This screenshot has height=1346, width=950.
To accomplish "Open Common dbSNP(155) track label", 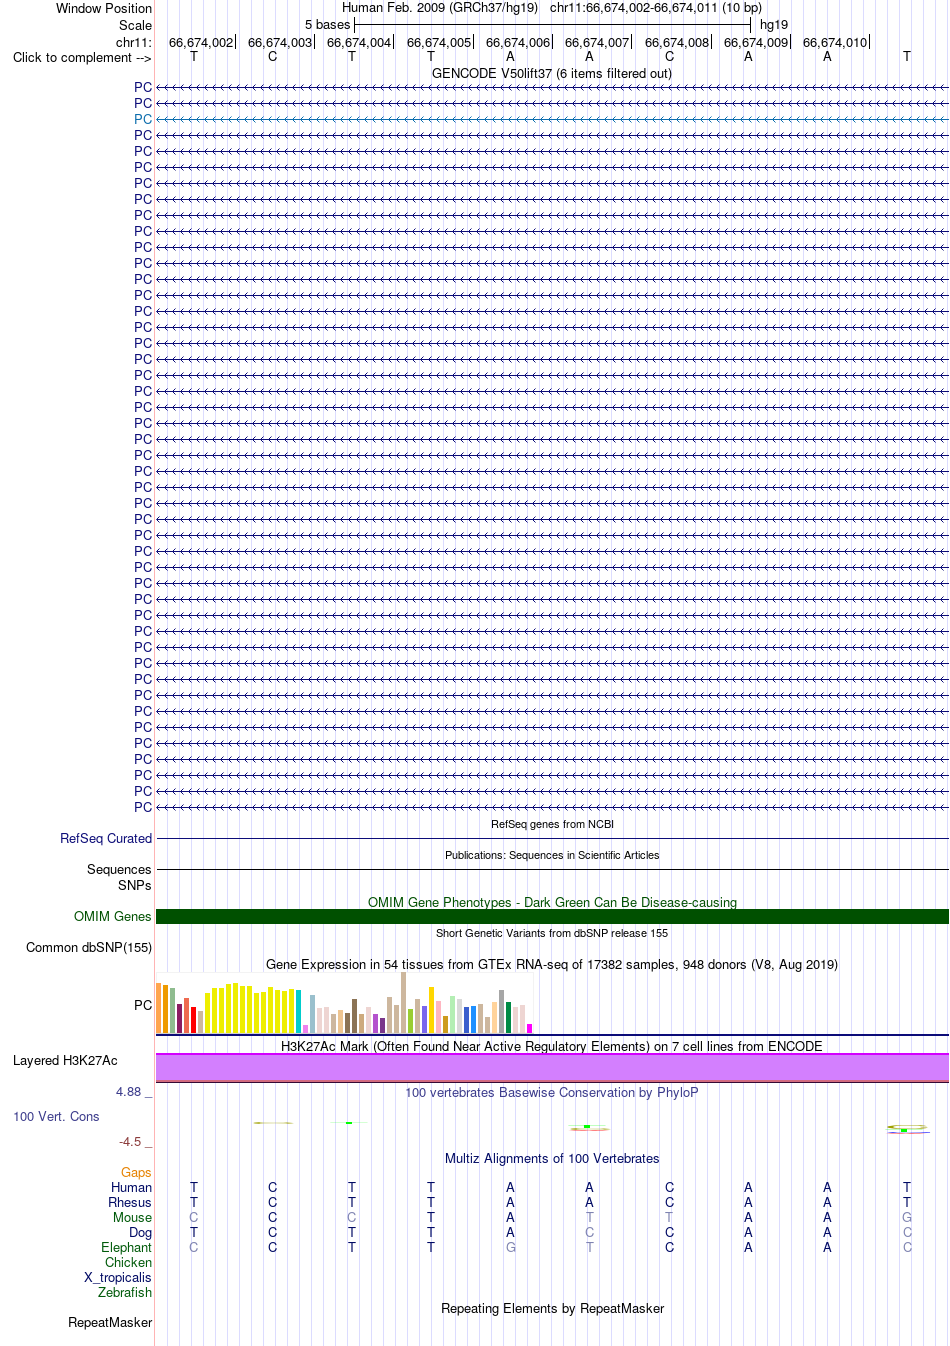I will (89, 947).
